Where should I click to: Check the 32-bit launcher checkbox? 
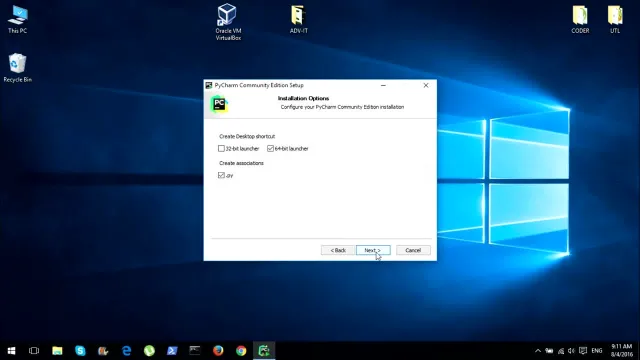[221, 149]
